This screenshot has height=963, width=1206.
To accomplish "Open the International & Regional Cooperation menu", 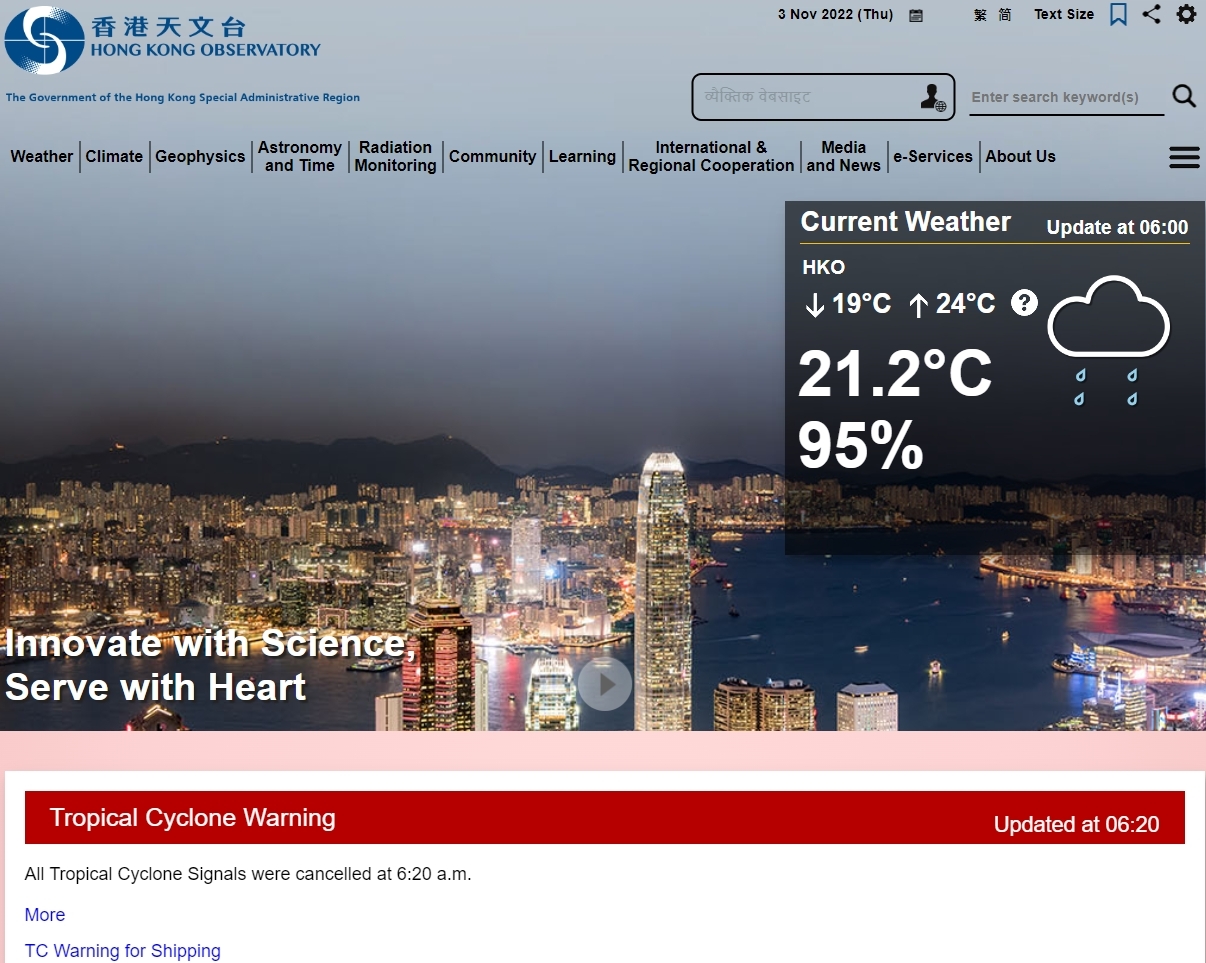I will [x=711, y=157].
